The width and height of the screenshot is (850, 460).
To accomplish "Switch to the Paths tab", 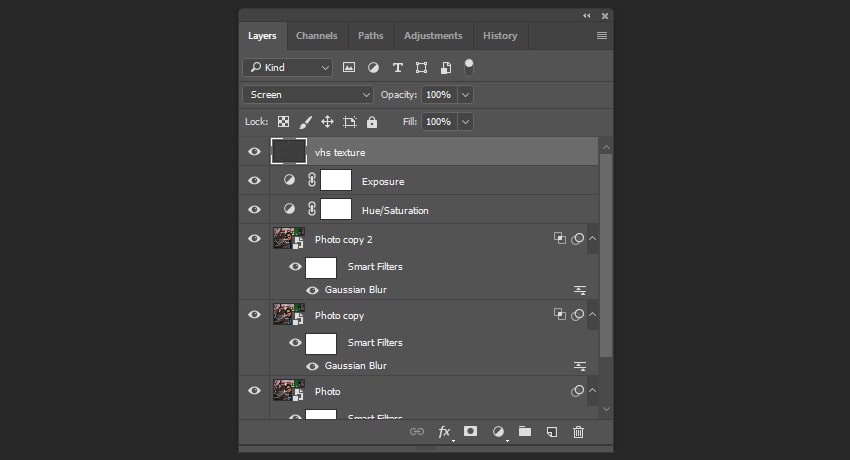I will 371,36.
